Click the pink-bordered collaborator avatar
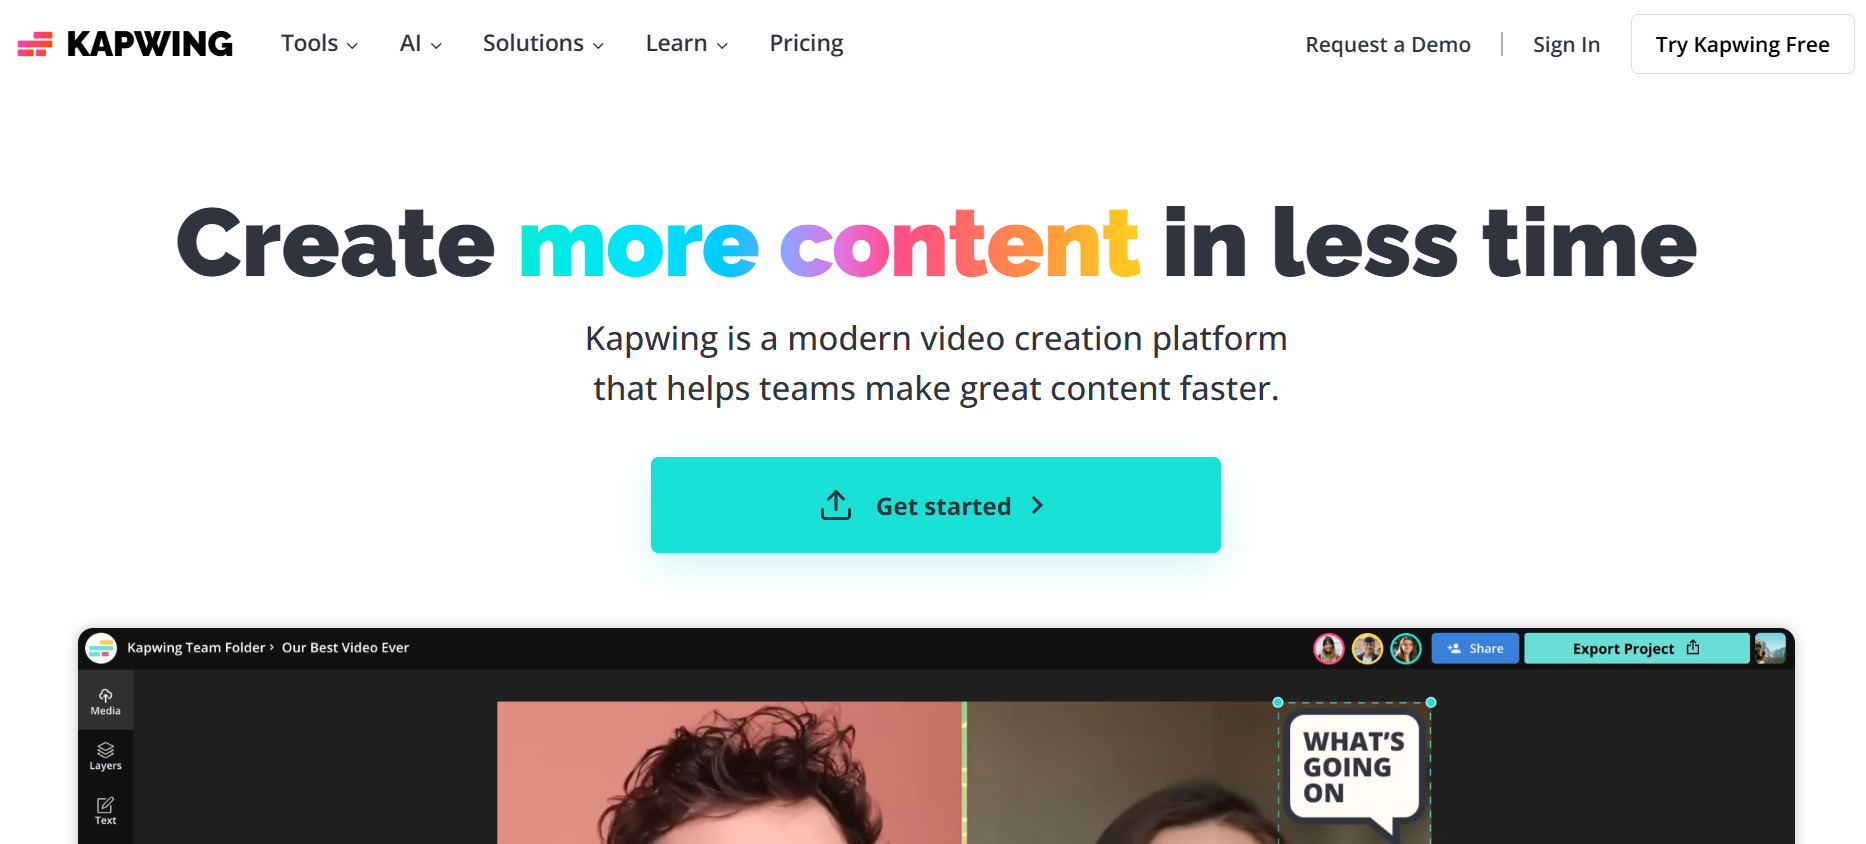This screenshot has width=1866, height=844. pyautogui.click(x=1329, y=649)
